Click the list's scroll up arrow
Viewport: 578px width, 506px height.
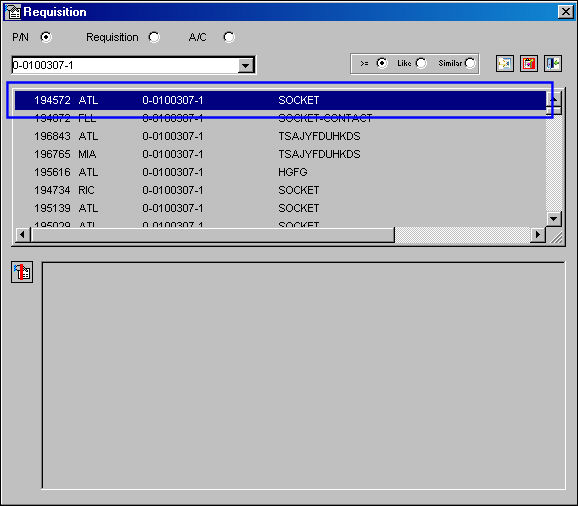[554, 99]
